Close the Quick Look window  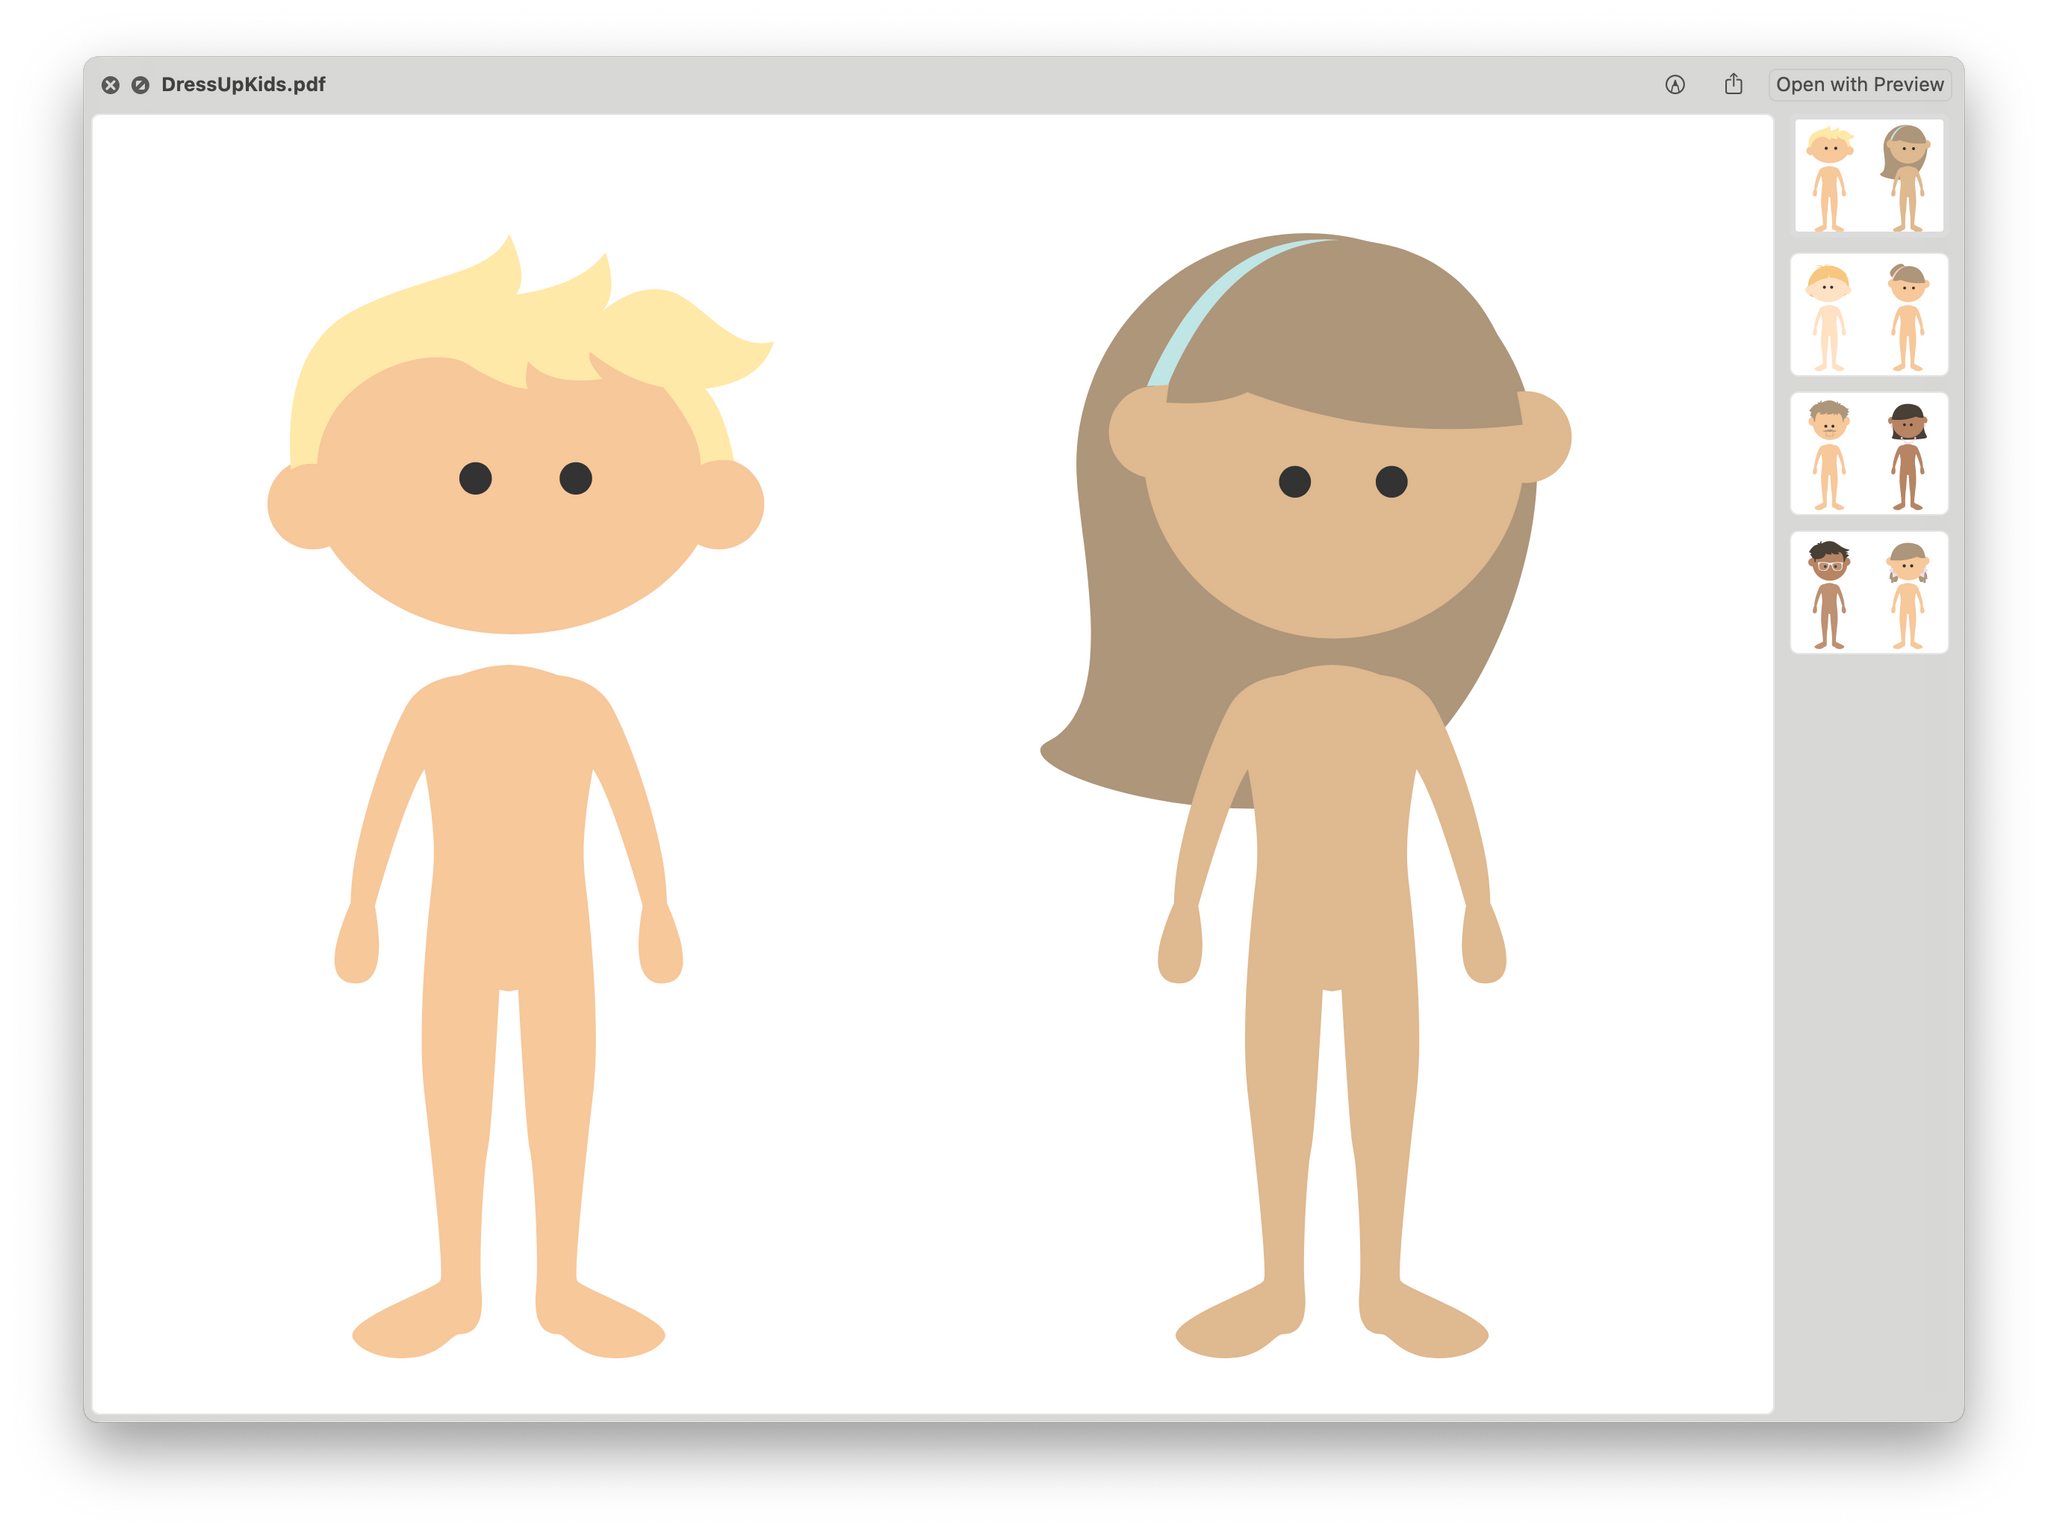click(111, 85)
